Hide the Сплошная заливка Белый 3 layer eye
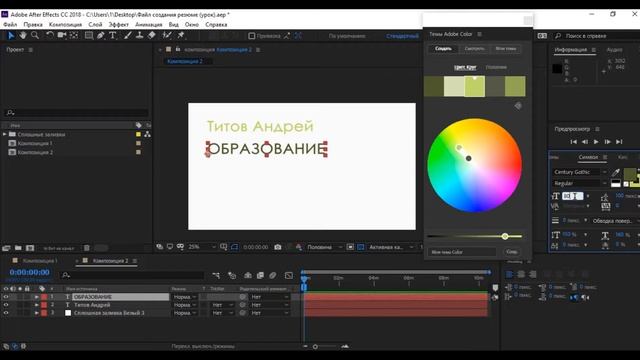Screen dimensions: 640x360 (6, 313)
